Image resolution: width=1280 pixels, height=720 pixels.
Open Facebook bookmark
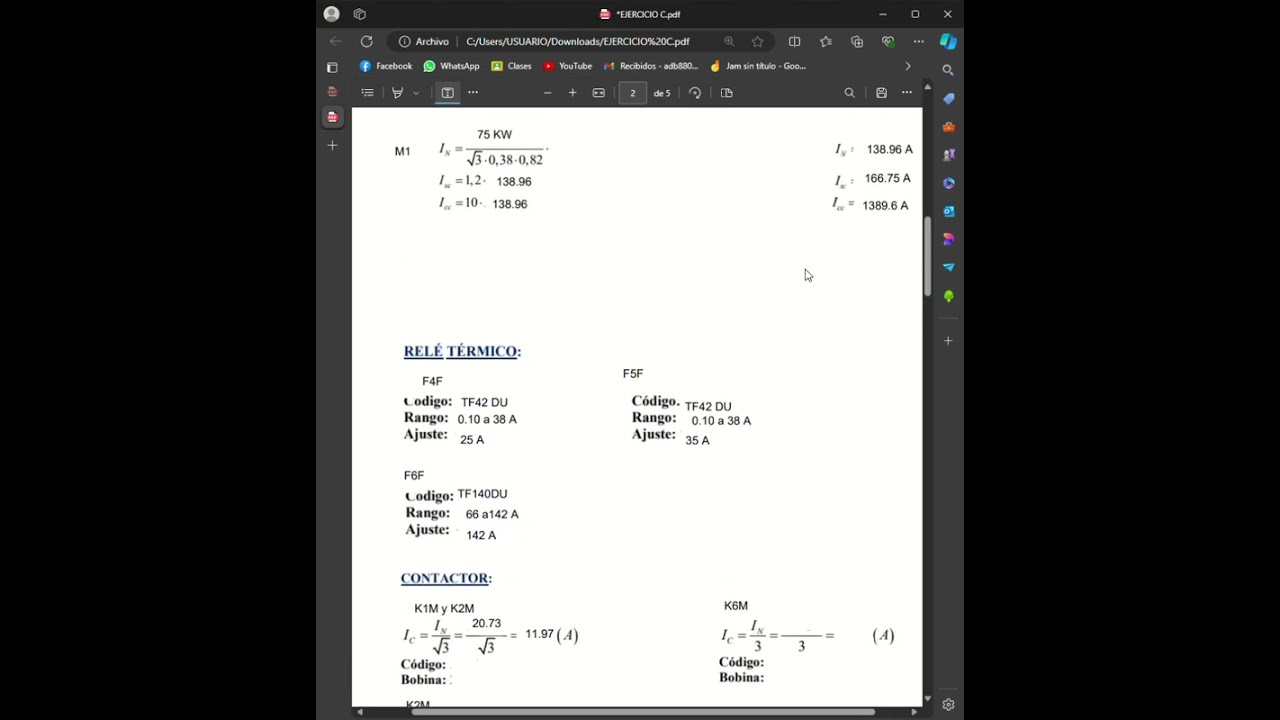pyautogui.click(x=386, y=66)
